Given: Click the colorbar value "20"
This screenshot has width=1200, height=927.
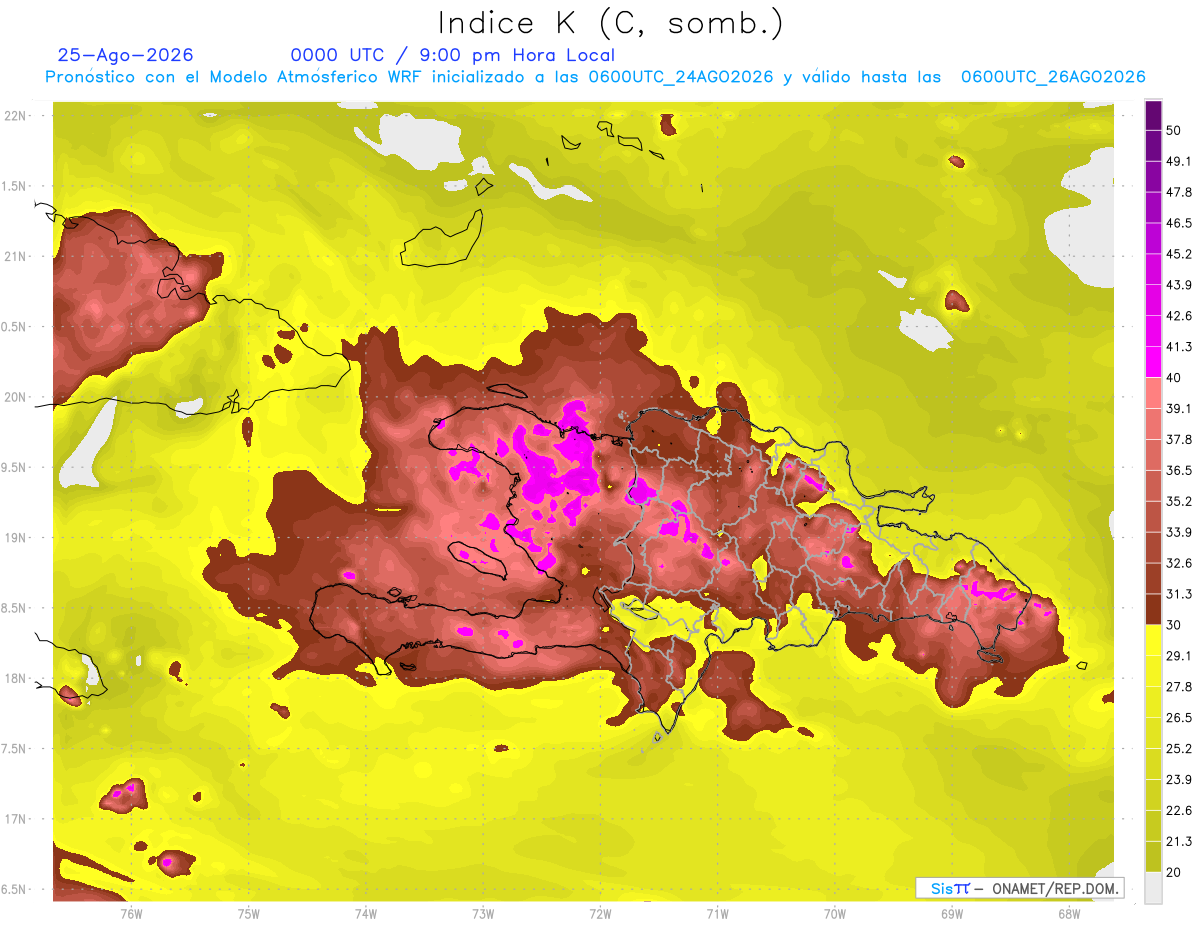Looking at the screenshot, I should click(x=1174, y=873).
